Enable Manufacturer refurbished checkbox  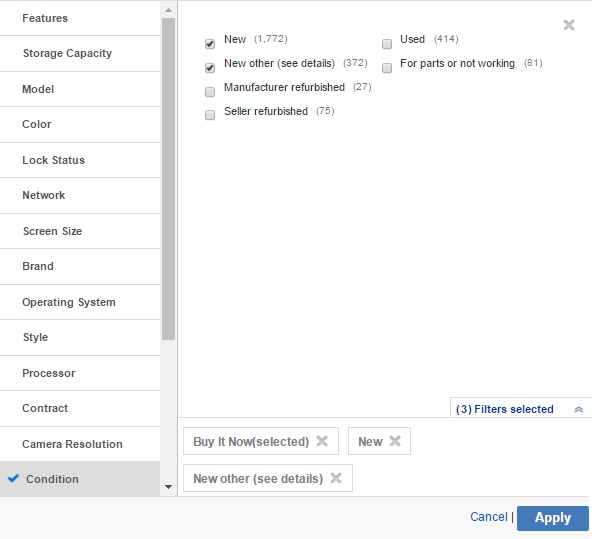210,92
